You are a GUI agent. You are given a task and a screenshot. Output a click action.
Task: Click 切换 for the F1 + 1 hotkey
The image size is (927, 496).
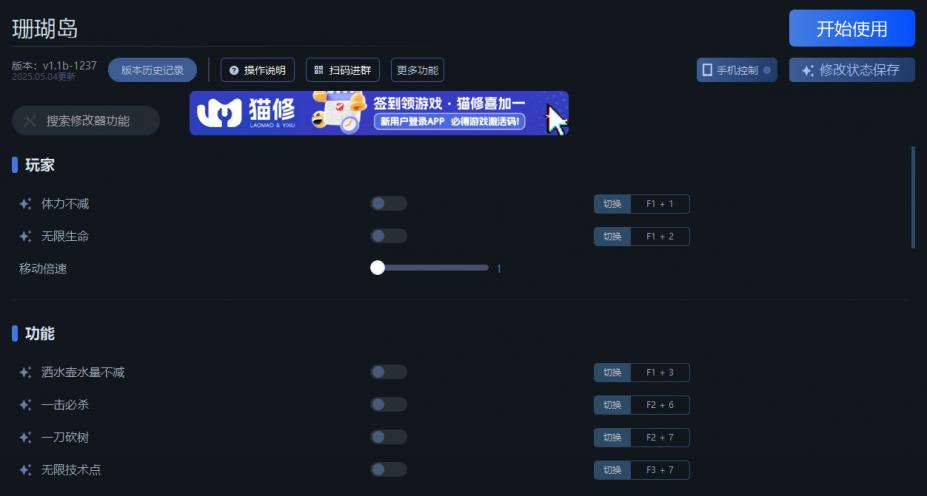point(612,204)
